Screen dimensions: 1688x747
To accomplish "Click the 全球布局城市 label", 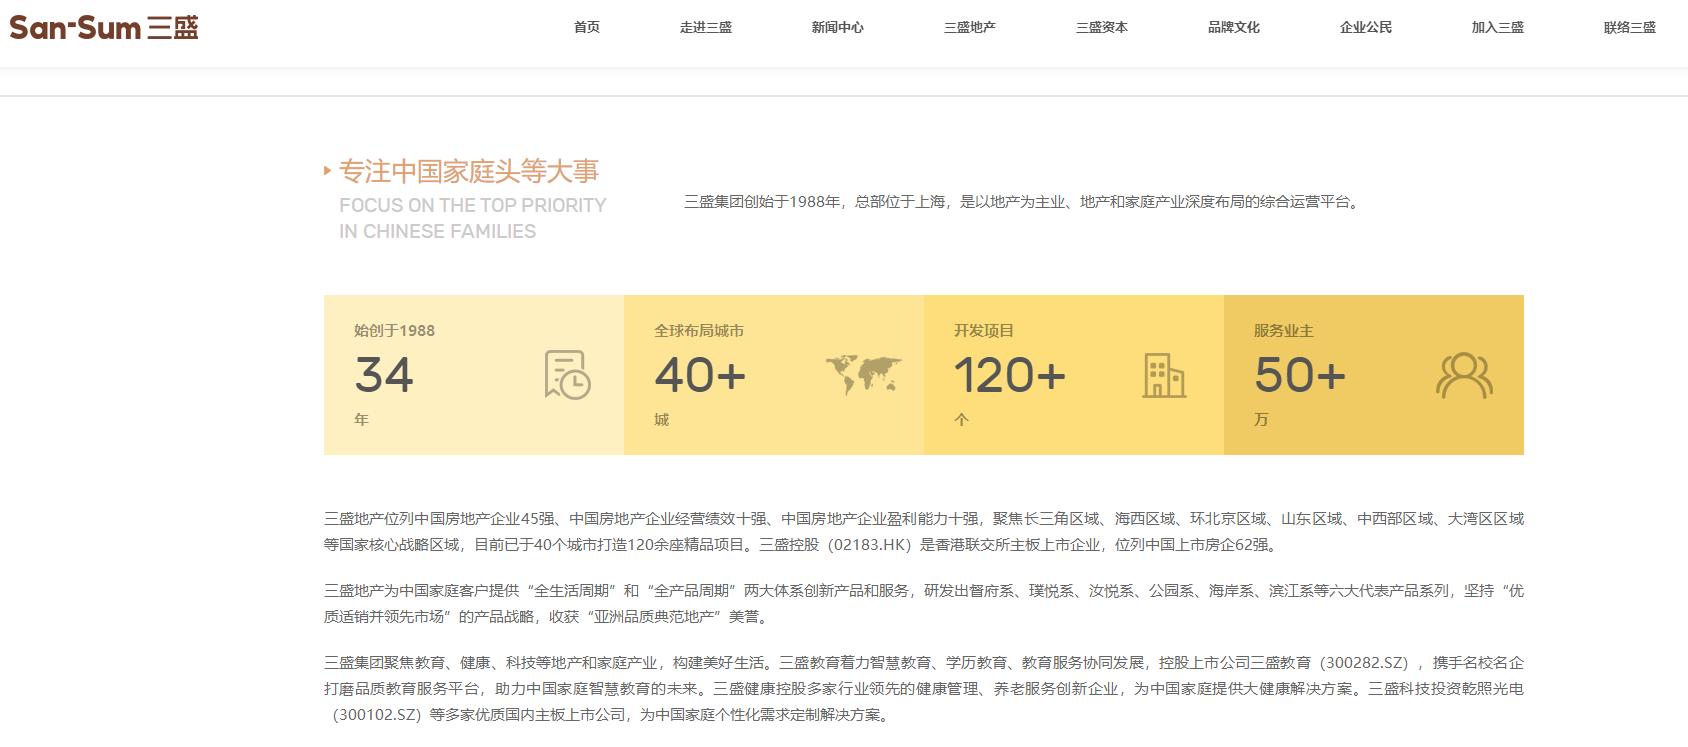I will 699,330.
